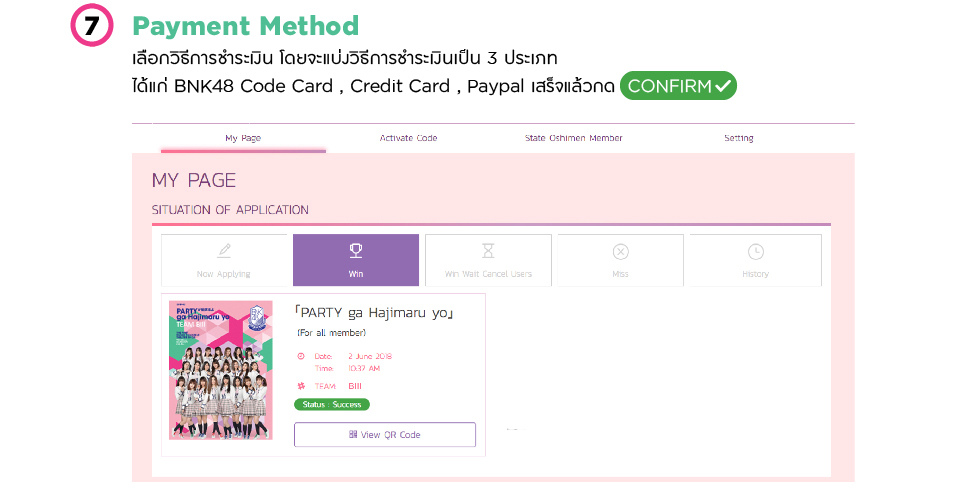Open the Setting tab
960x493 pixels.
tap(738, 138)
